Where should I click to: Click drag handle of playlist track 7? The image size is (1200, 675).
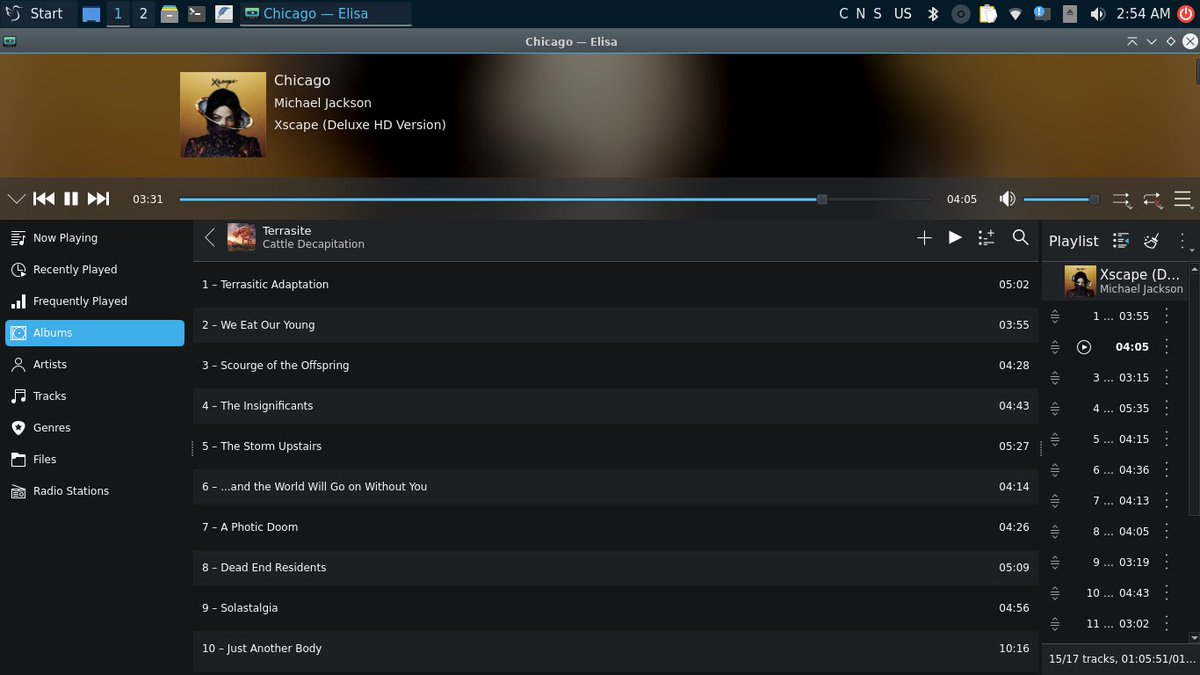(1054, 501)
